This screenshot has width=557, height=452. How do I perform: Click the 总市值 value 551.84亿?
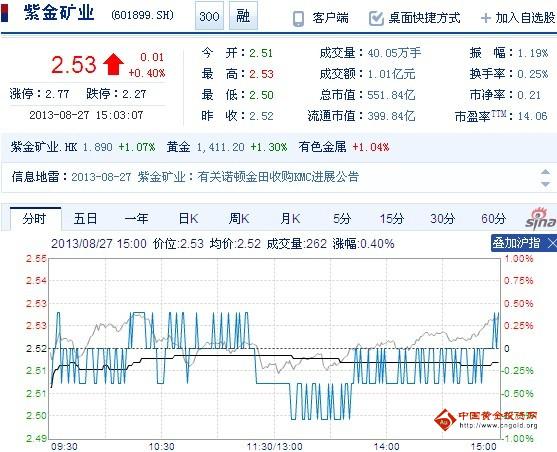click(x=391, y=95)
